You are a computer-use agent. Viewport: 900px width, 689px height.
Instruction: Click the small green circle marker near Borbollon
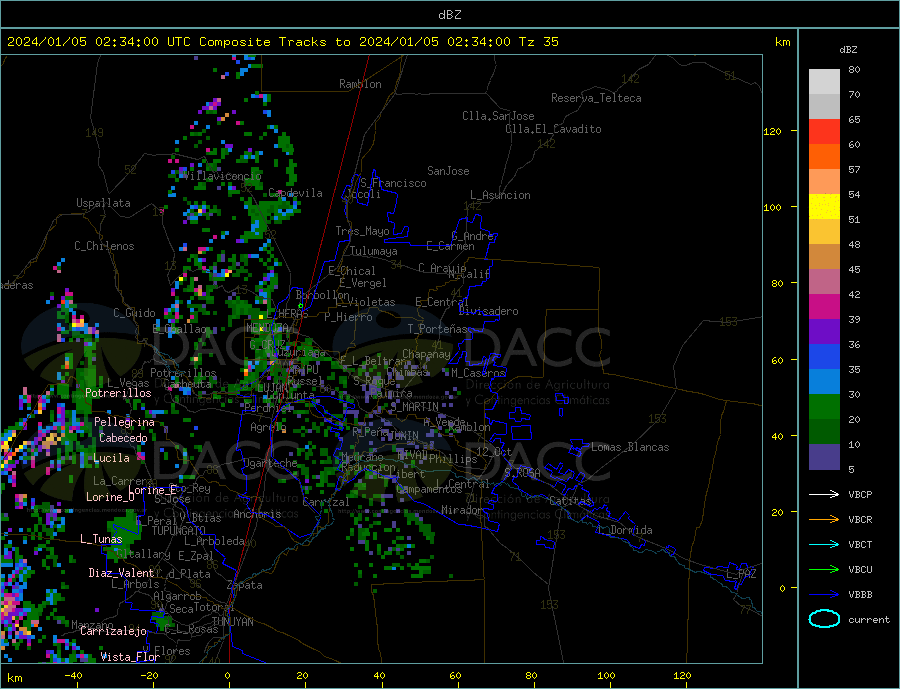[x=300, y=305]
